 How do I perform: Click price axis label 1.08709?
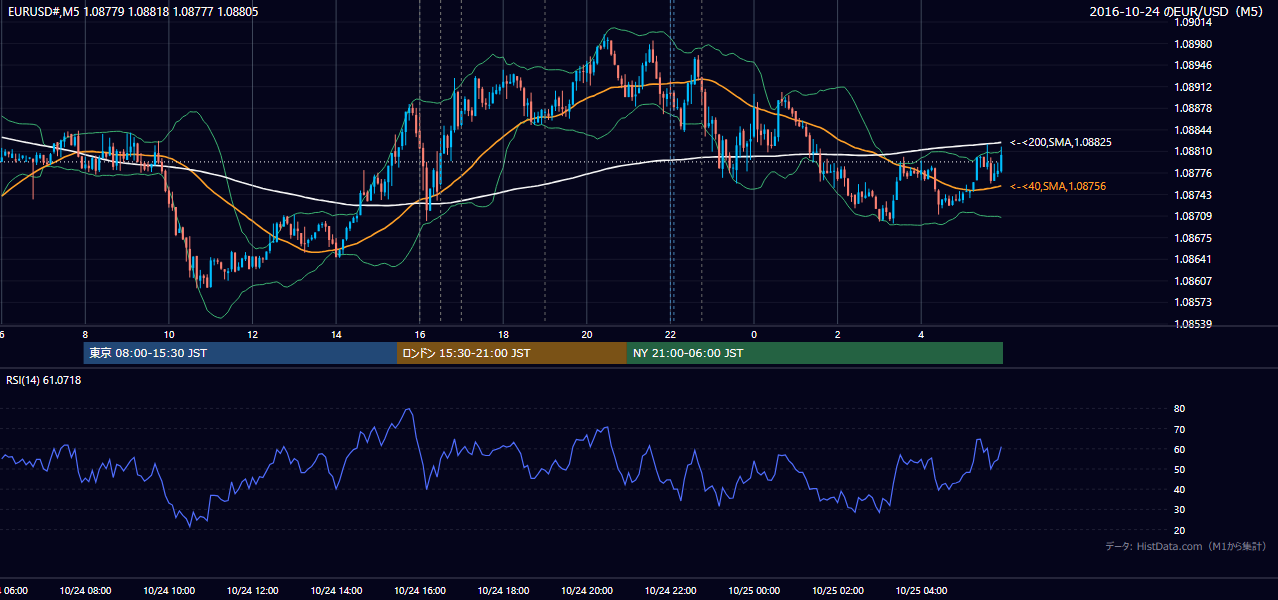(1193, 216)
